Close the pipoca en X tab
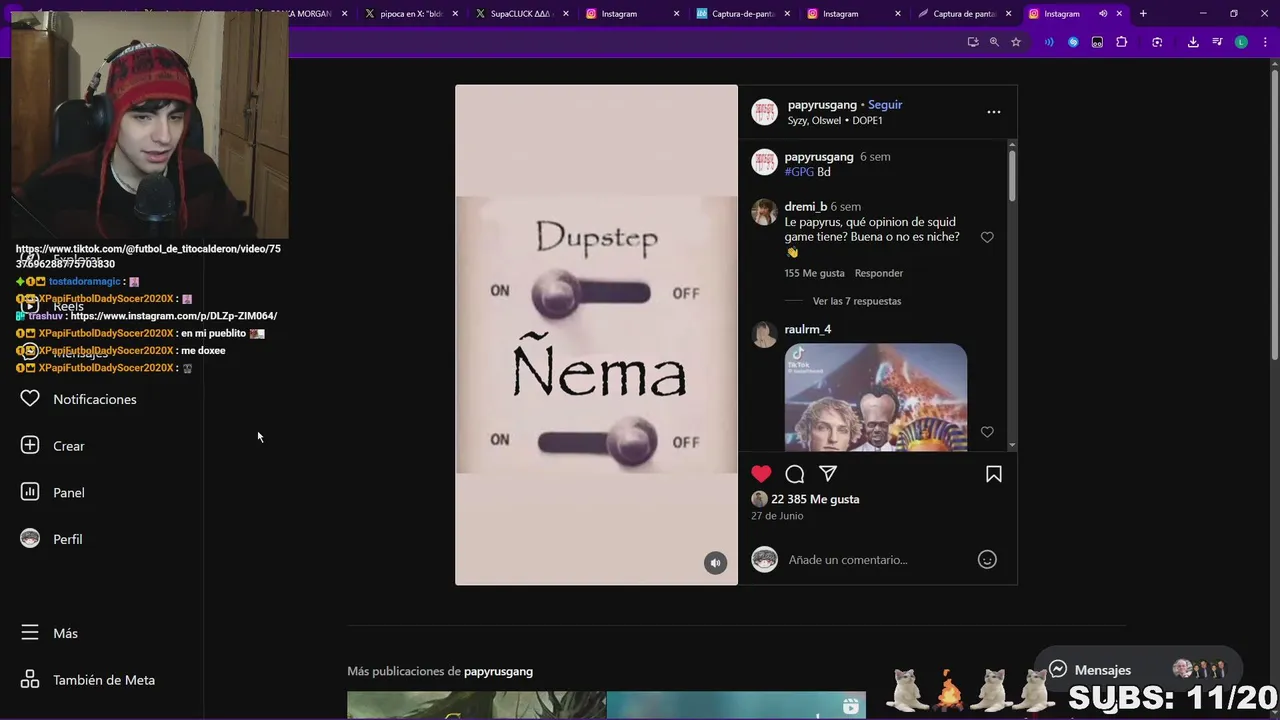 coord(455,14)
